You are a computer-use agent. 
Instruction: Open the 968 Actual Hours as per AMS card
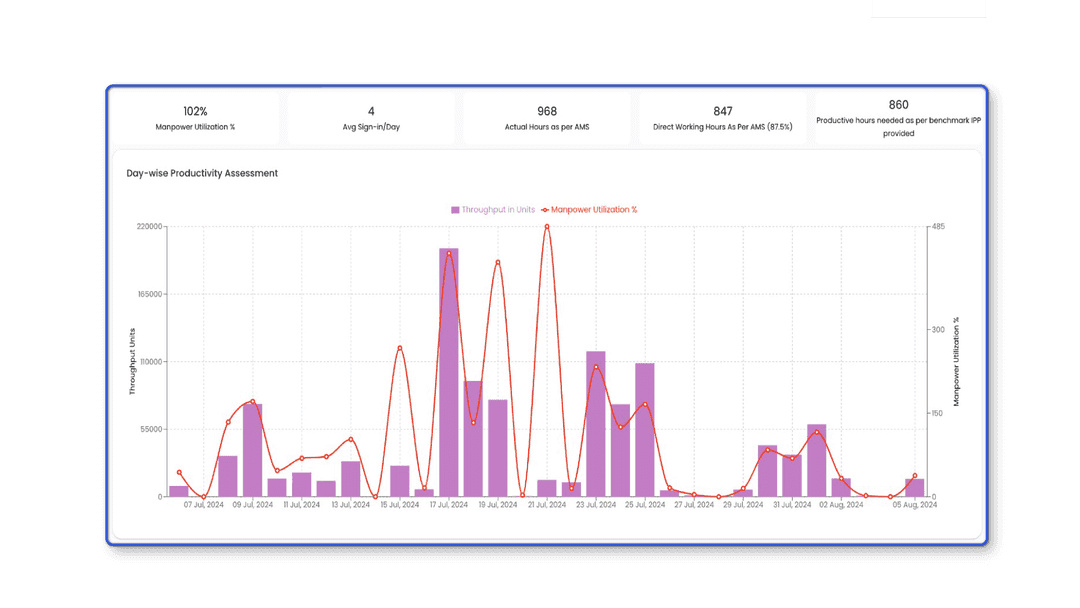click(x=547, y=118)
